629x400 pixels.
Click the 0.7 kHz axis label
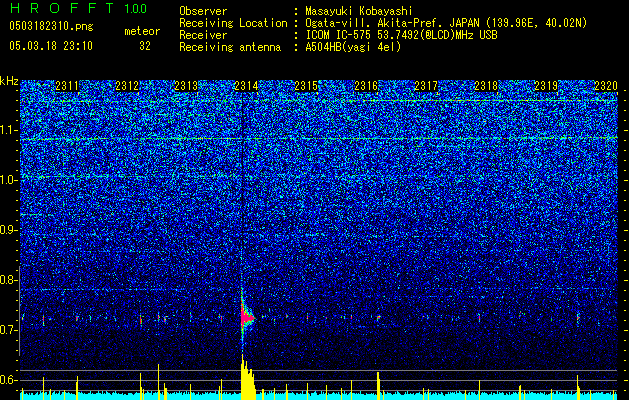9,330
